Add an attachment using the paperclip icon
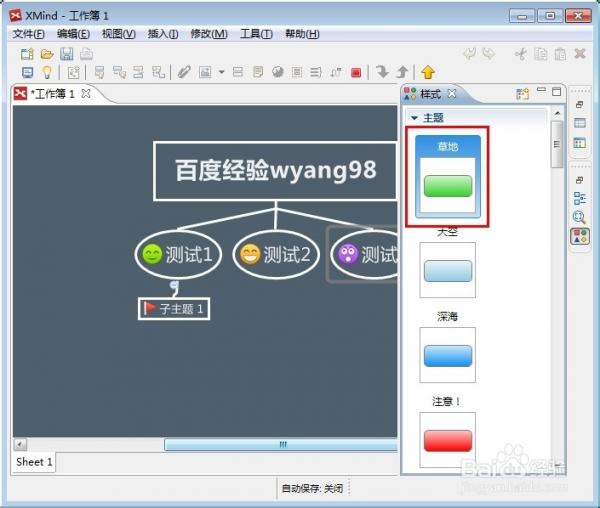600x508 pixels. click(x=184, y=72)
